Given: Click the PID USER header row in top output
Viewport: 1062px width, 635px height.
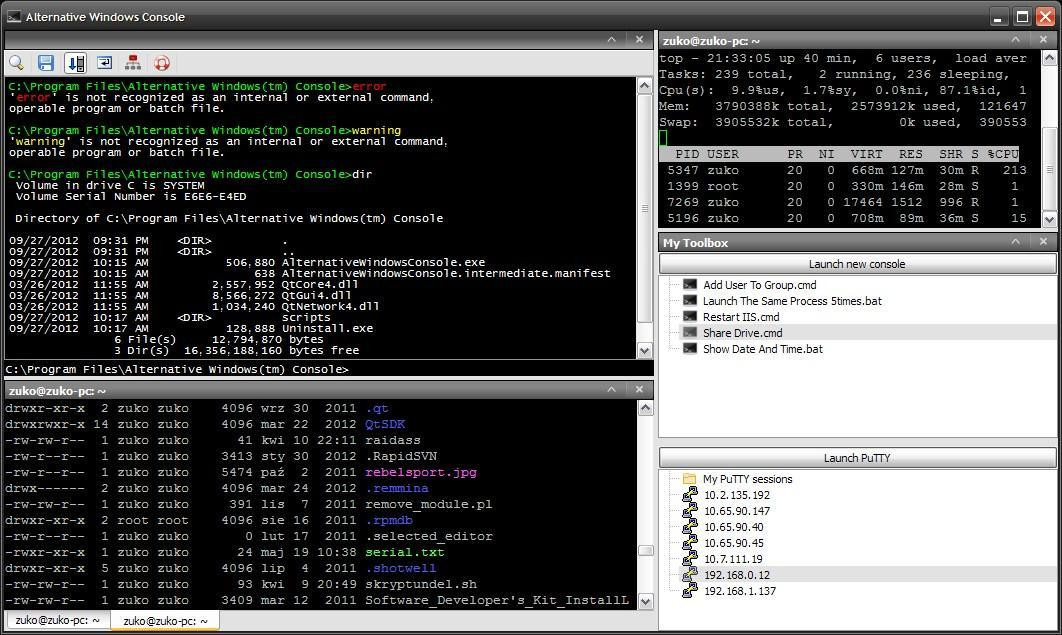Looking at the screenshot, I should point(839,154).
